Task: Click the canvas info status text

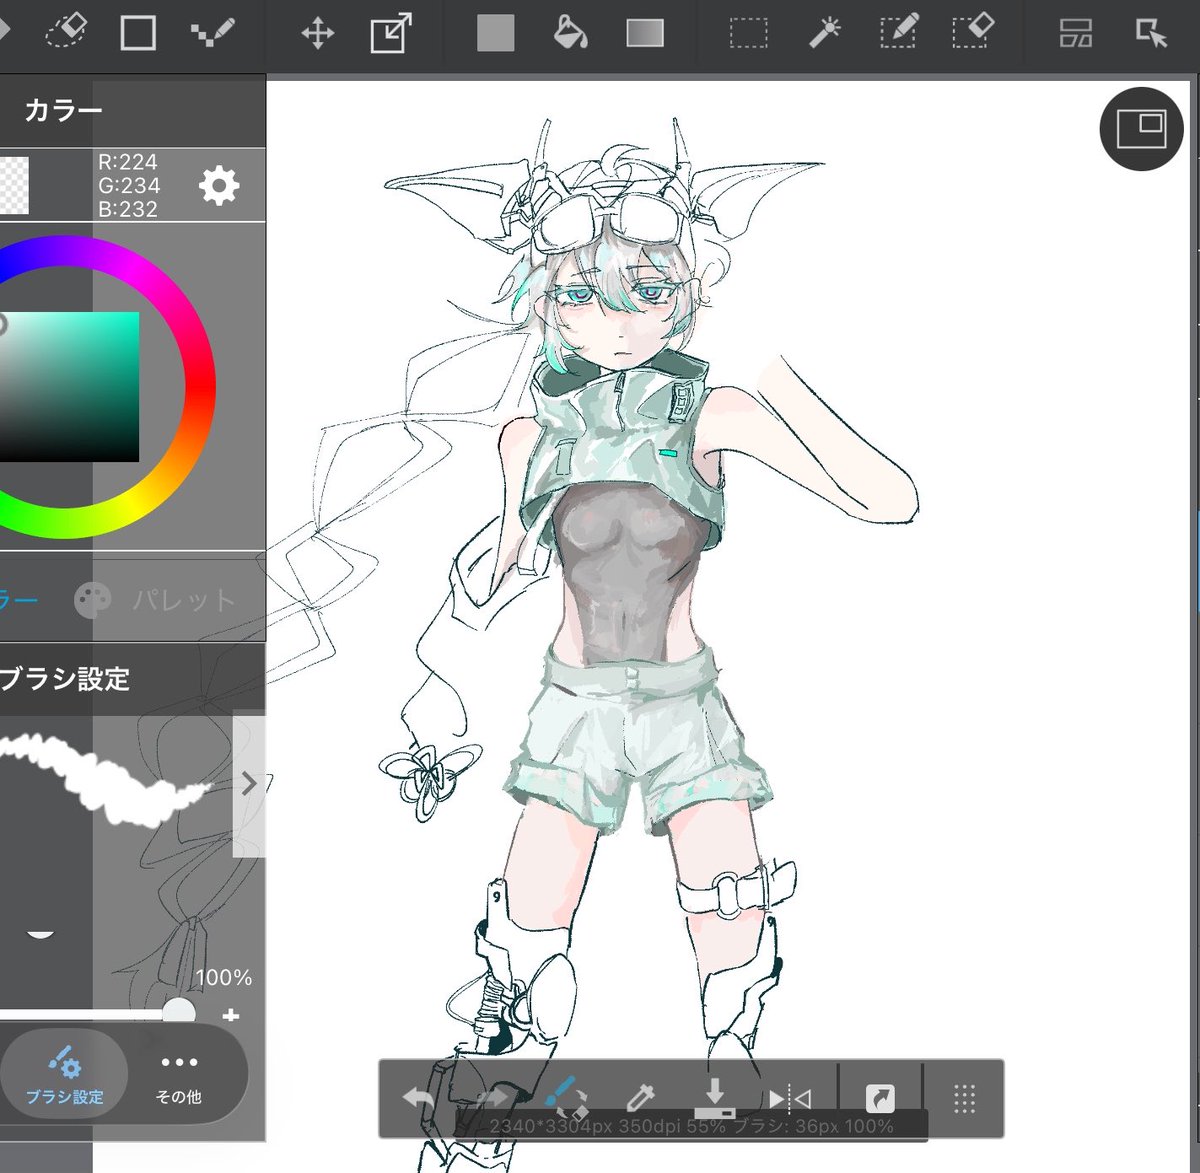Action: pos(691,1126)
